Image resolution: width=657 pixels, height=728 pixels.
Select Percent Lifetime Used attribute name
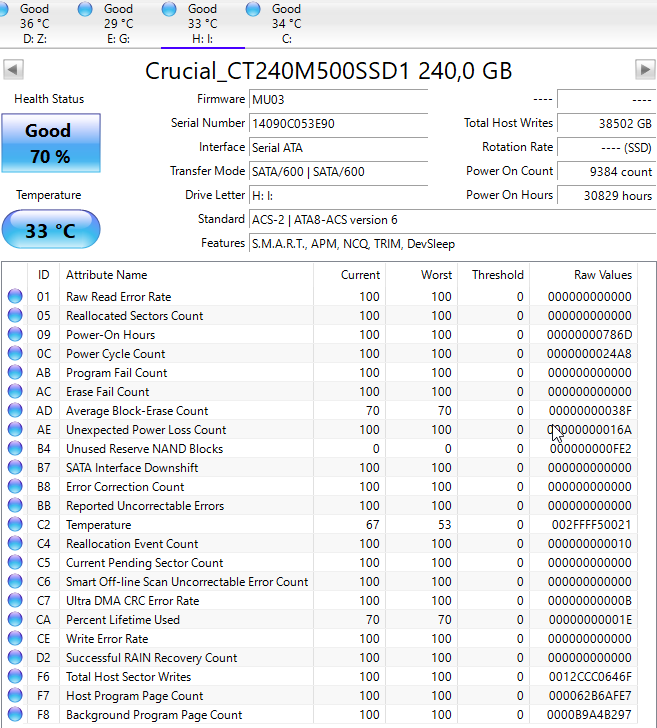tap(123, 620)
